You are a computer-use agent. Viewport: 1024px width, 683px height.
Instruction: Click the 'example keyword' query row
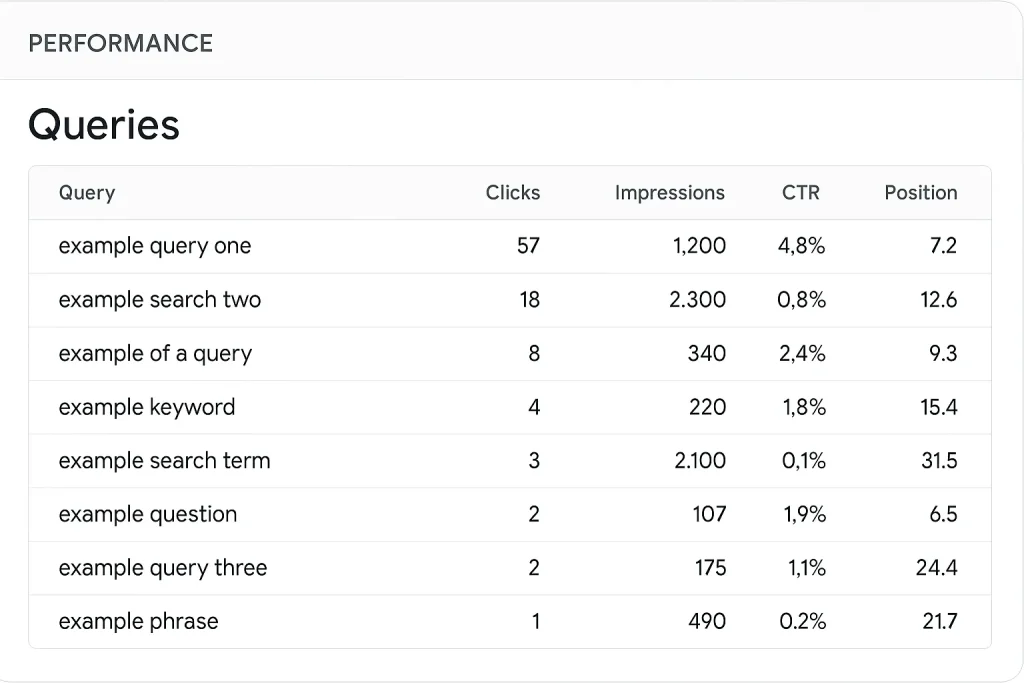click(x=146, y=407)
